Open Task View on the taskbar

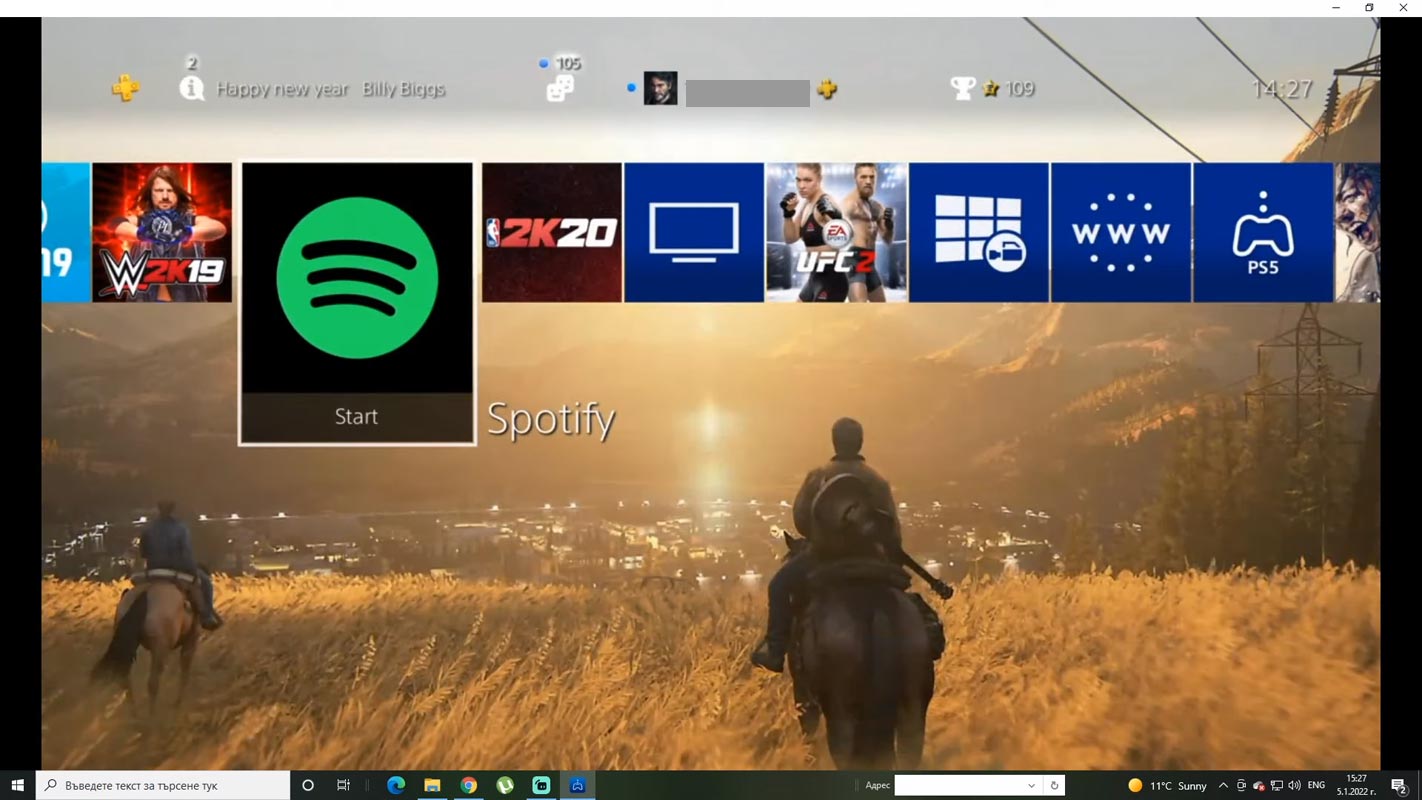[343, 785]
